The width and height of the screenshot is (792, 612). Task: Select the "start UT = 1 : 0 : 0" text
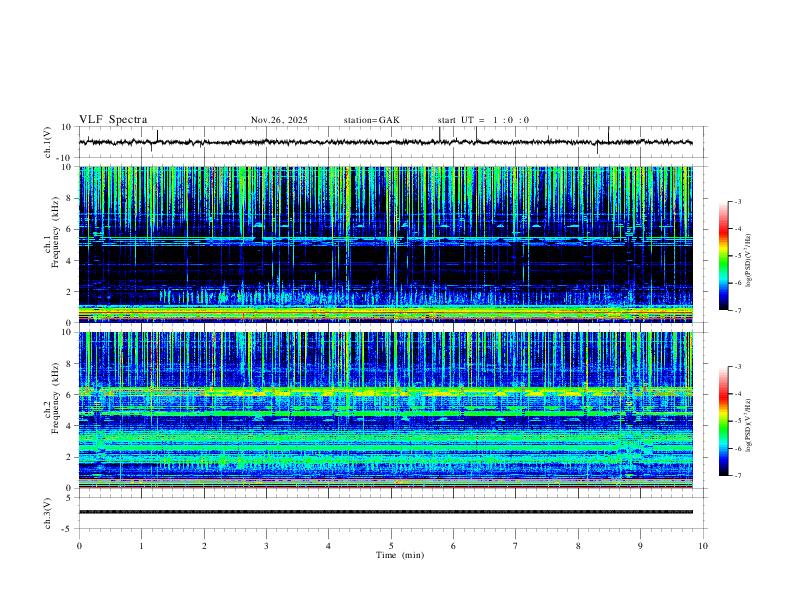click(483, 120)
